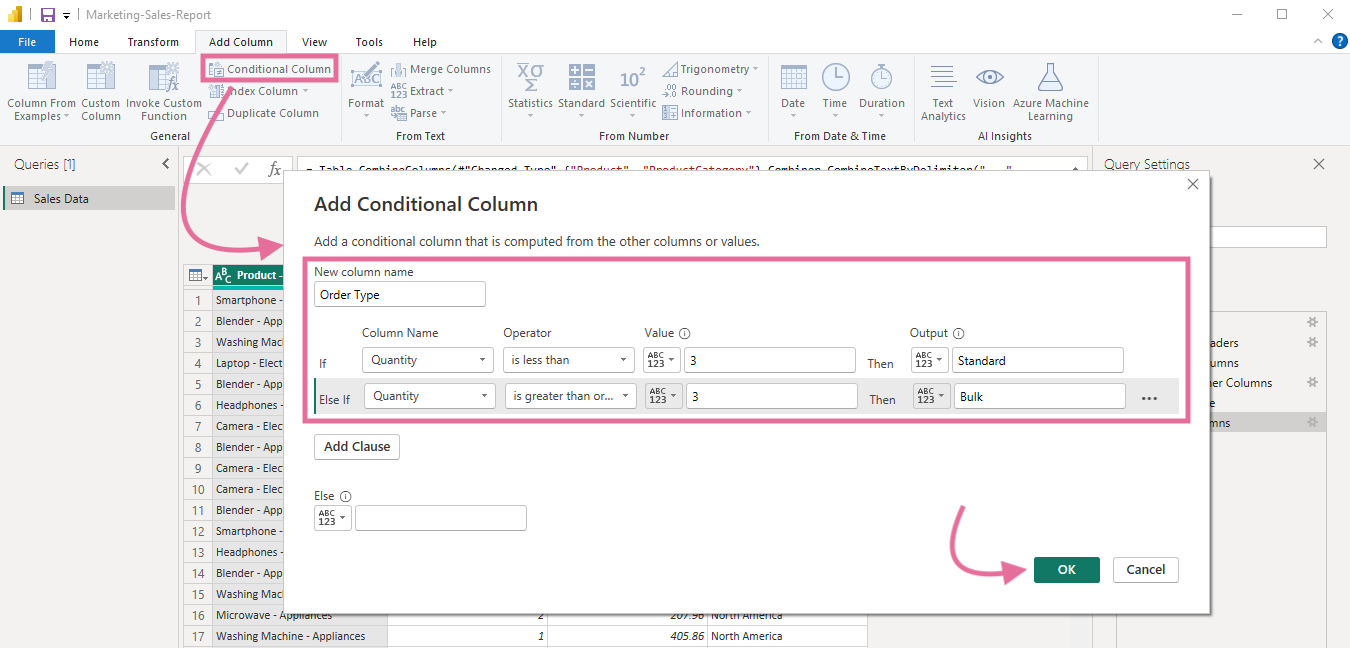This screenshot has width=1350, height=648.
Task: Expand the Rounding dropdown
Action: [706, 90]
